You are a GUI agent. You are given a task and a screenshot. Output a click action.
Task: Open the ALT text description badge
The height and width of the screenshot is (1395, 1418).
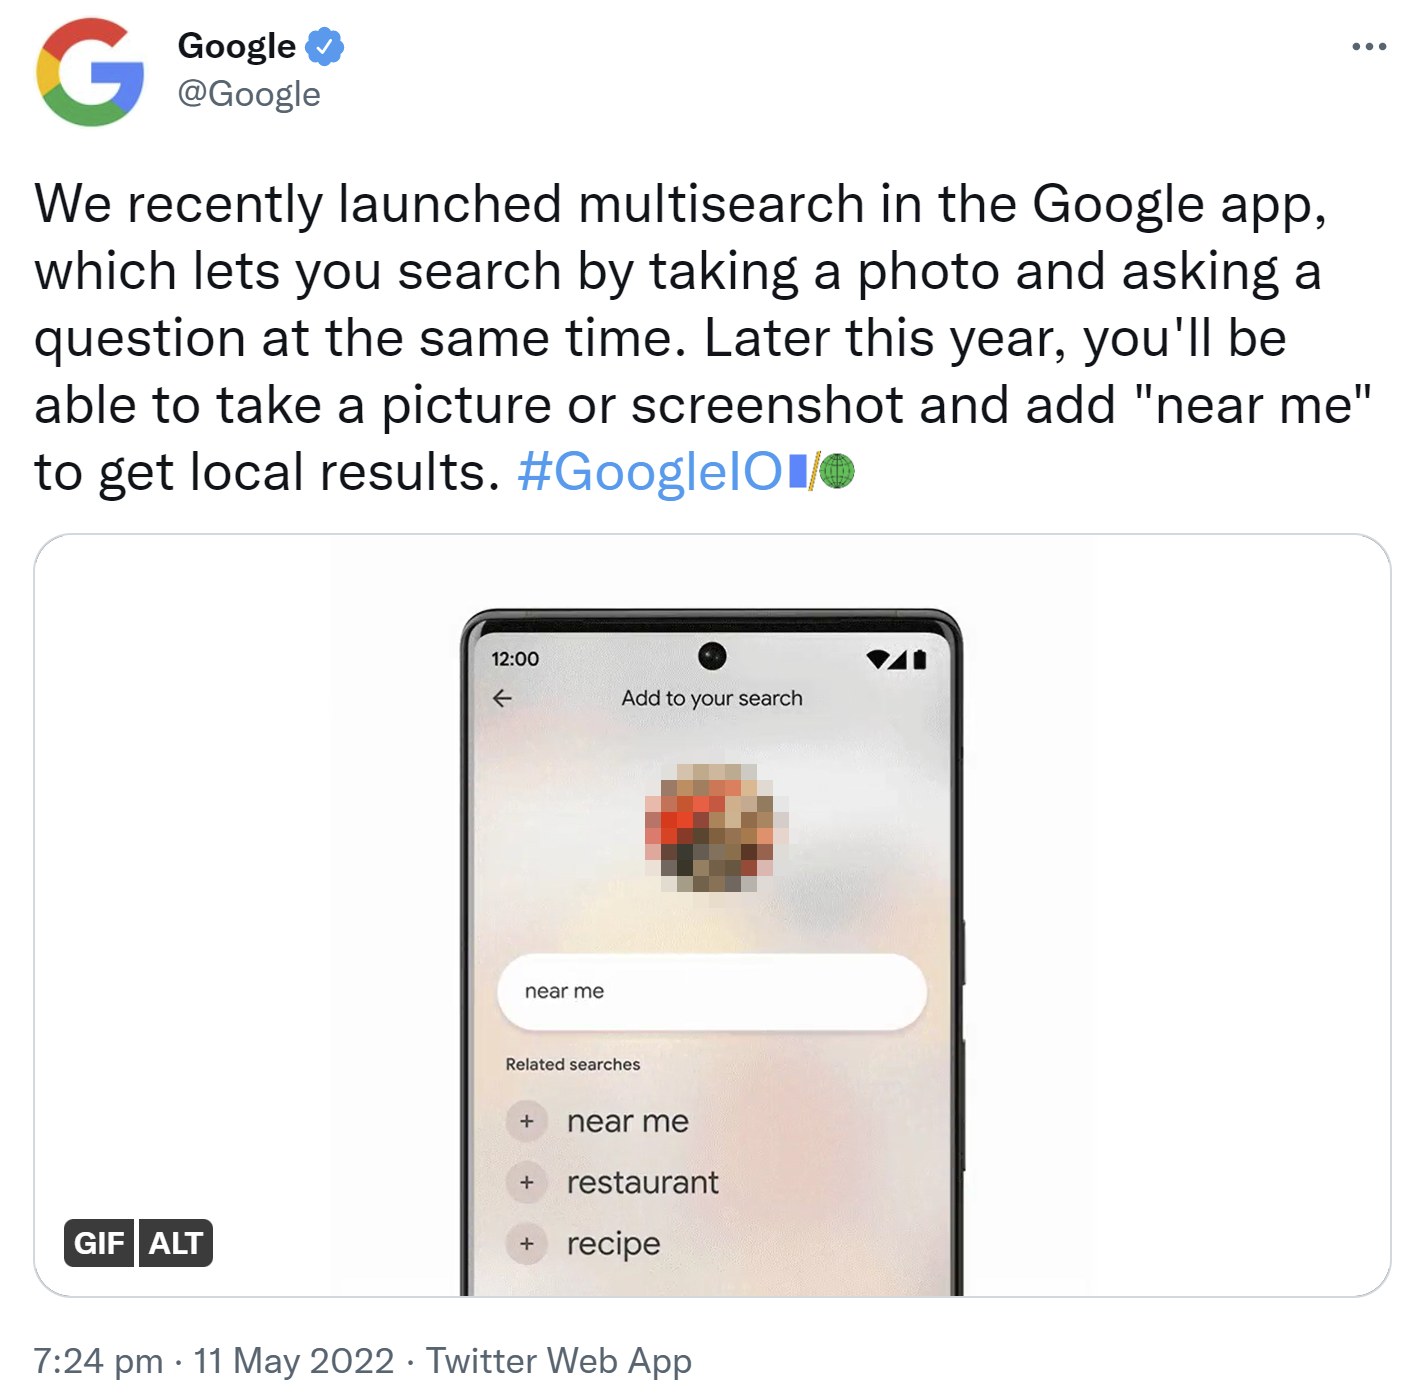pos(175,1243)
